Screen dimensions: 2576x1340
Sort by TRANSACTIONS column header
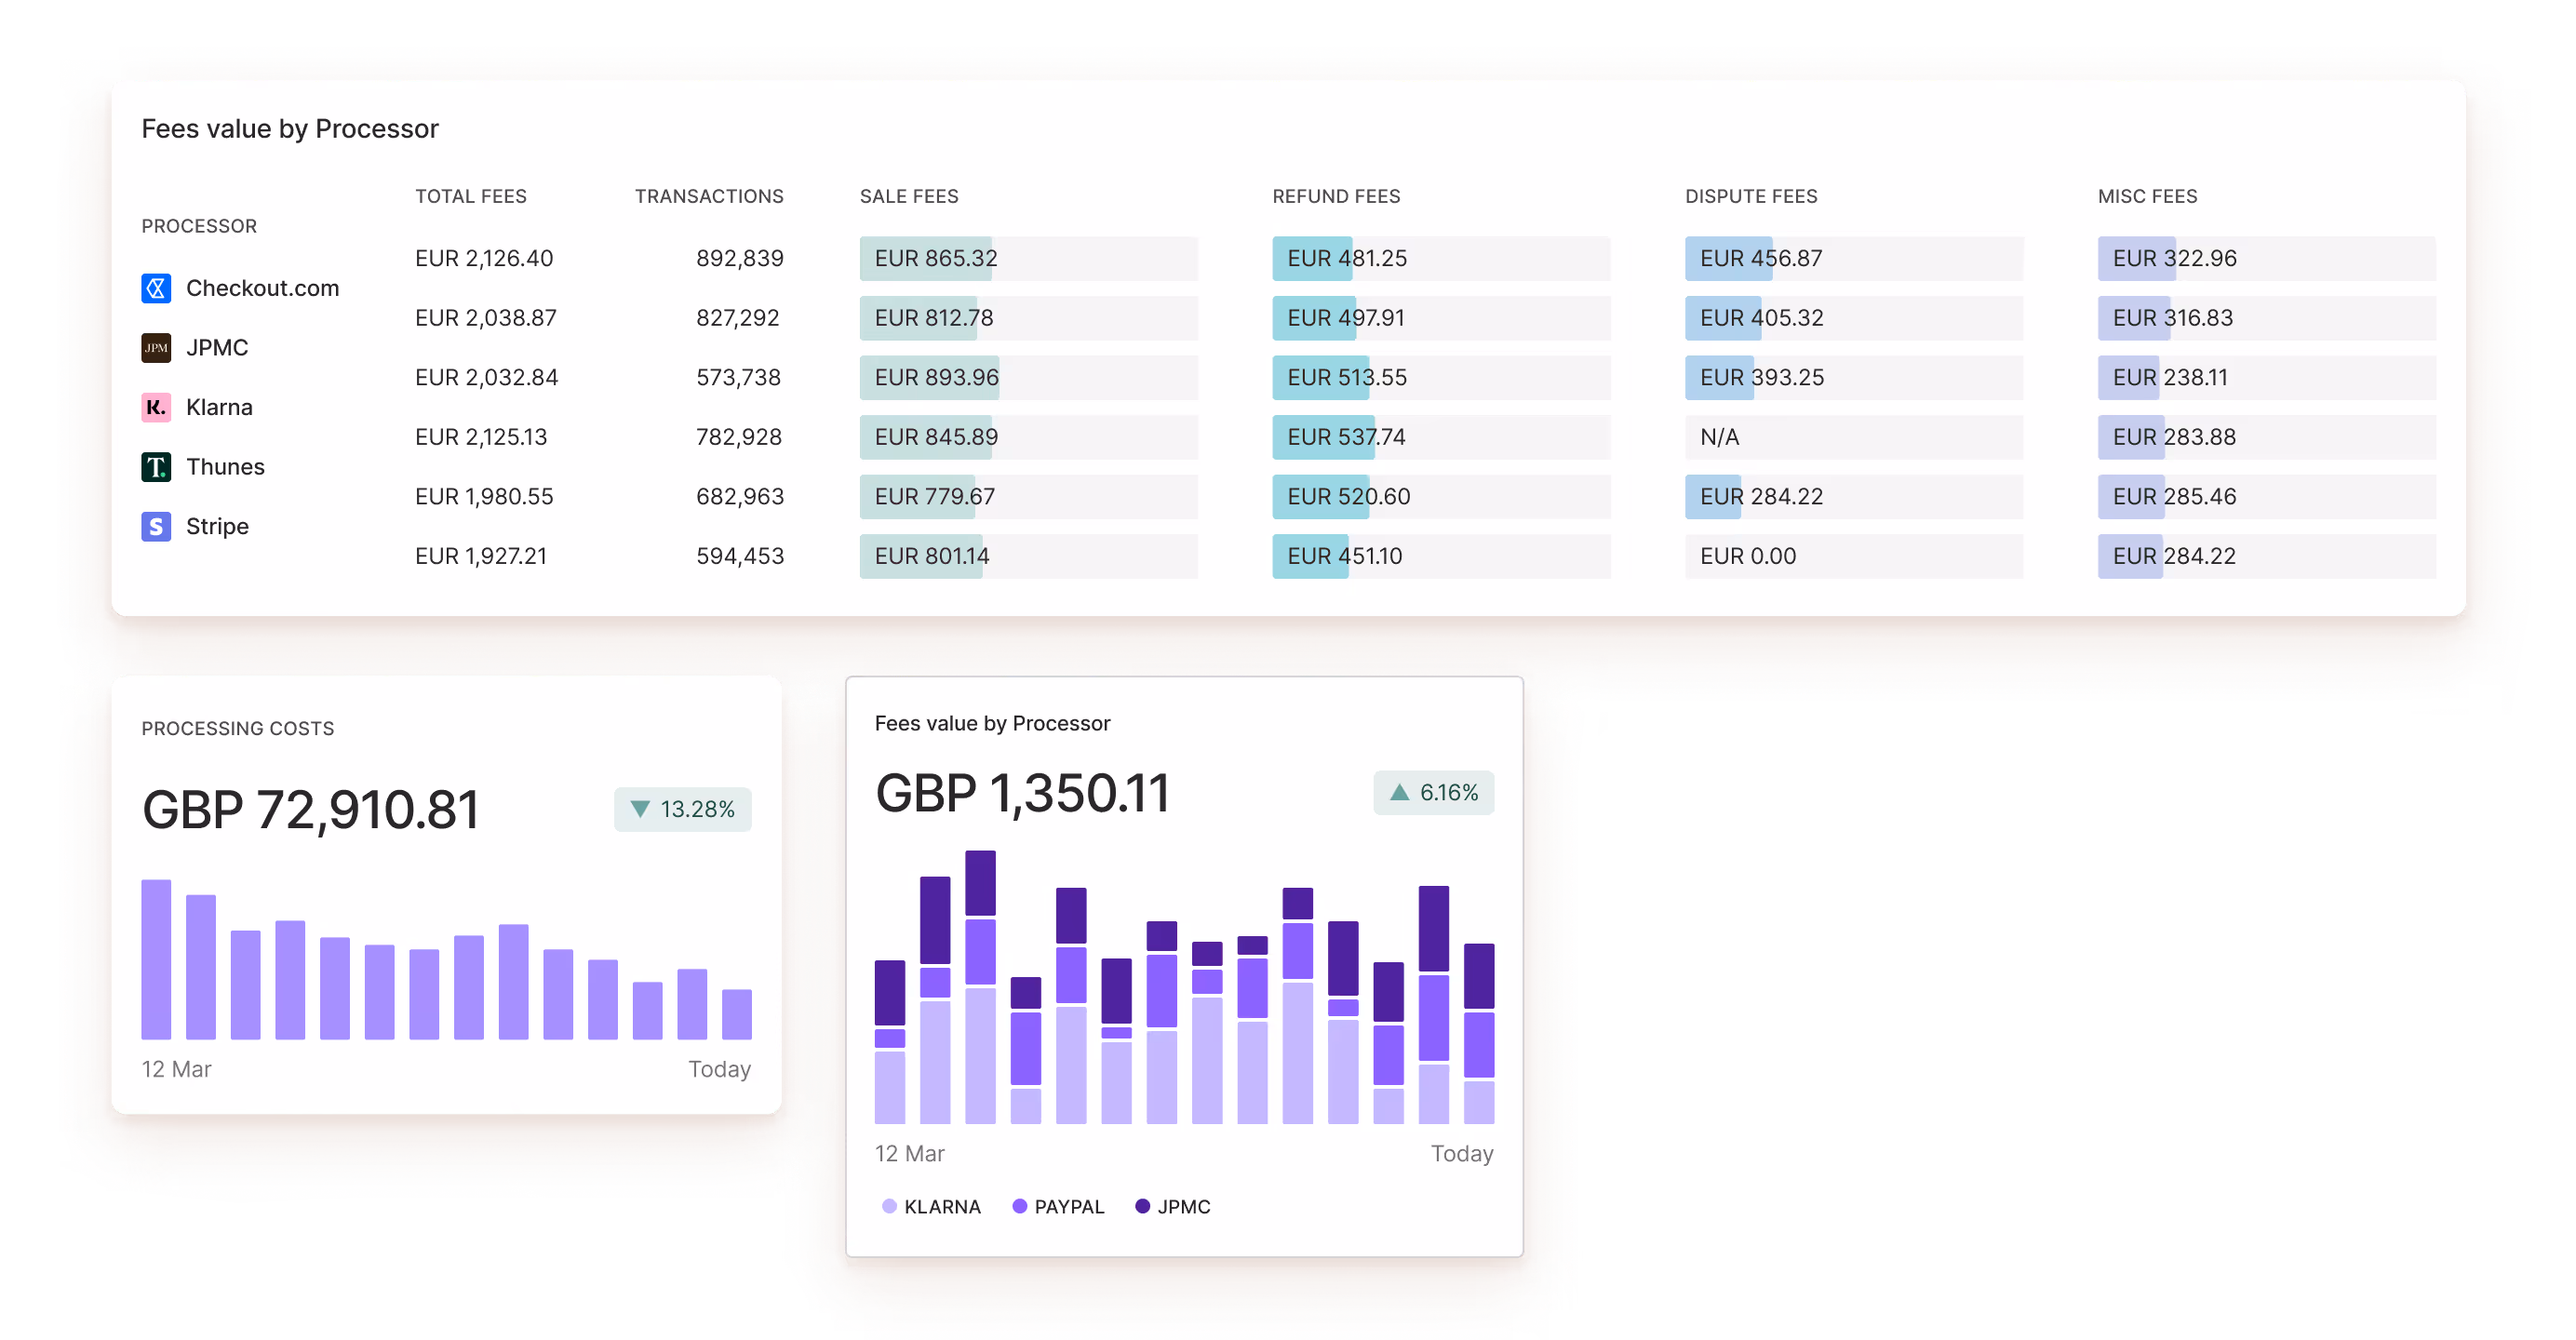pos(708,196)
